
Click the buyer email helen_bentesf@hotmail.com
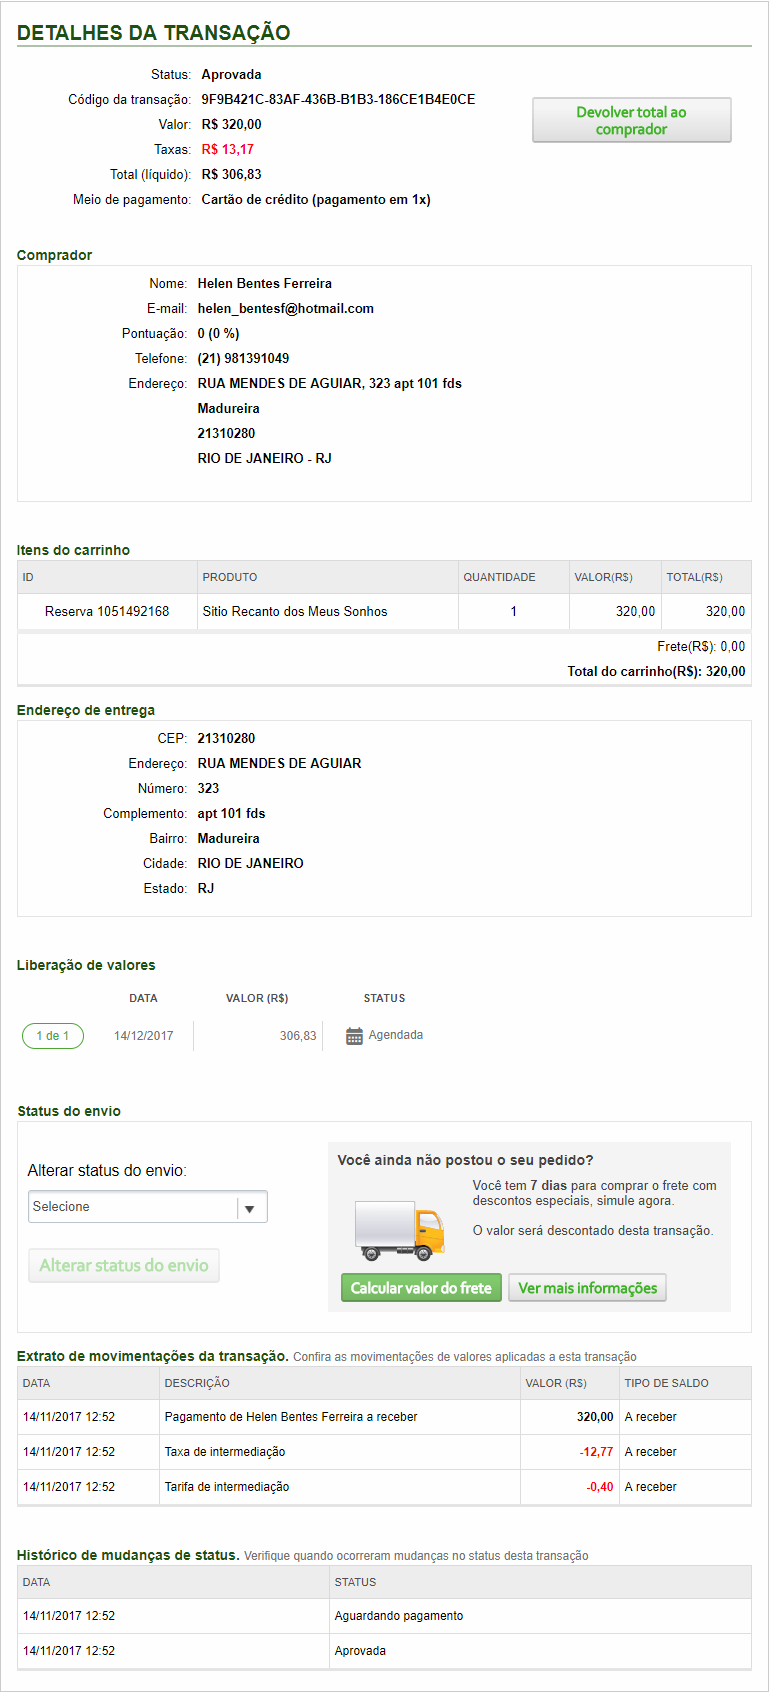pyautogui.click(x=286, y=309)
